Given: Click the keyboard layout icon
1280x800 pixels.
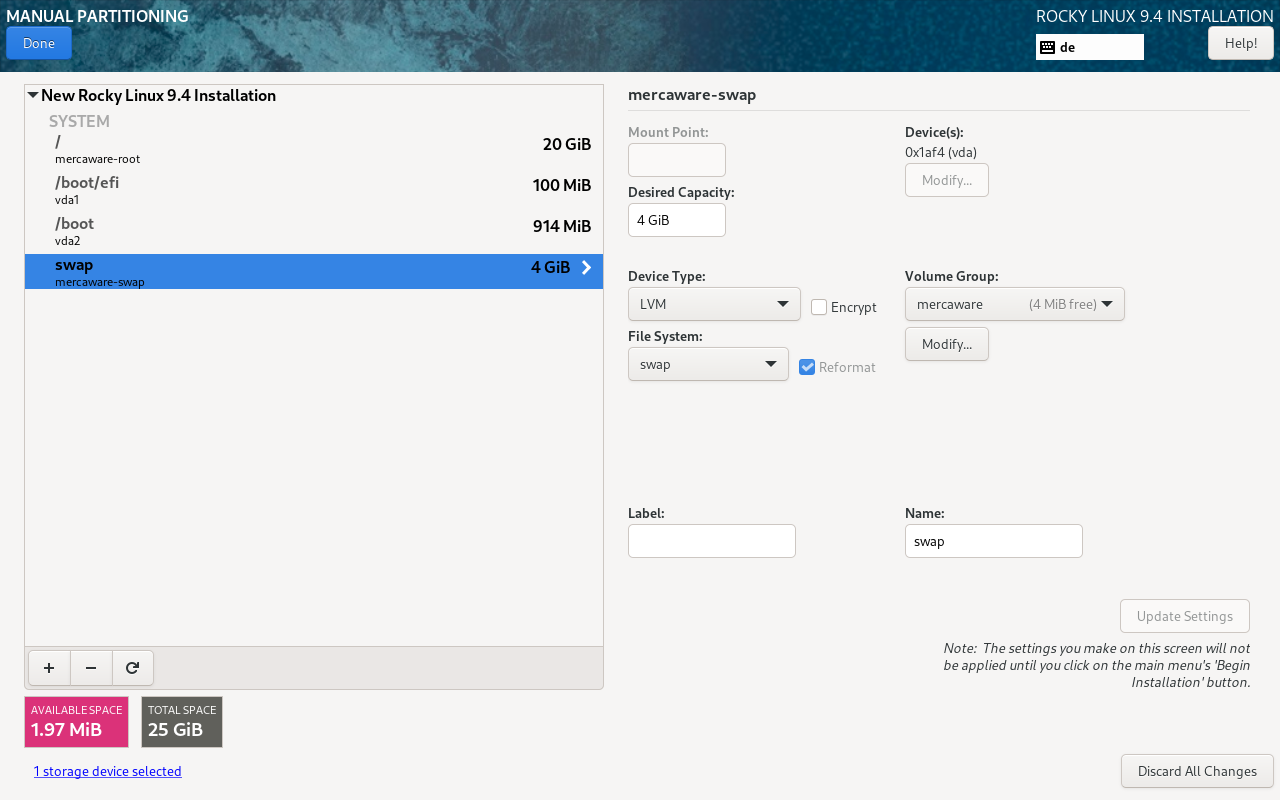Looking at the screenshot, I should pyautogui.click(x=1048, y=47).
